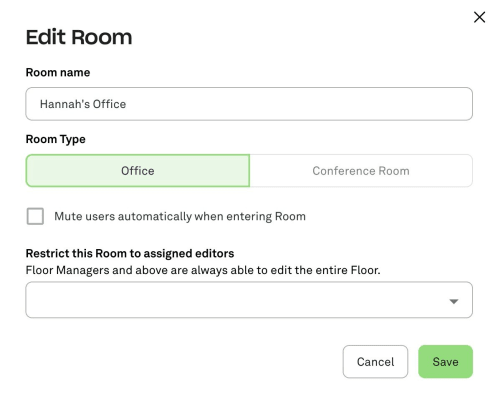Screen dimensions: 498x400
Task: Click the 'Restrict this Room to assigned editors' heading
Action: point(130,253)
